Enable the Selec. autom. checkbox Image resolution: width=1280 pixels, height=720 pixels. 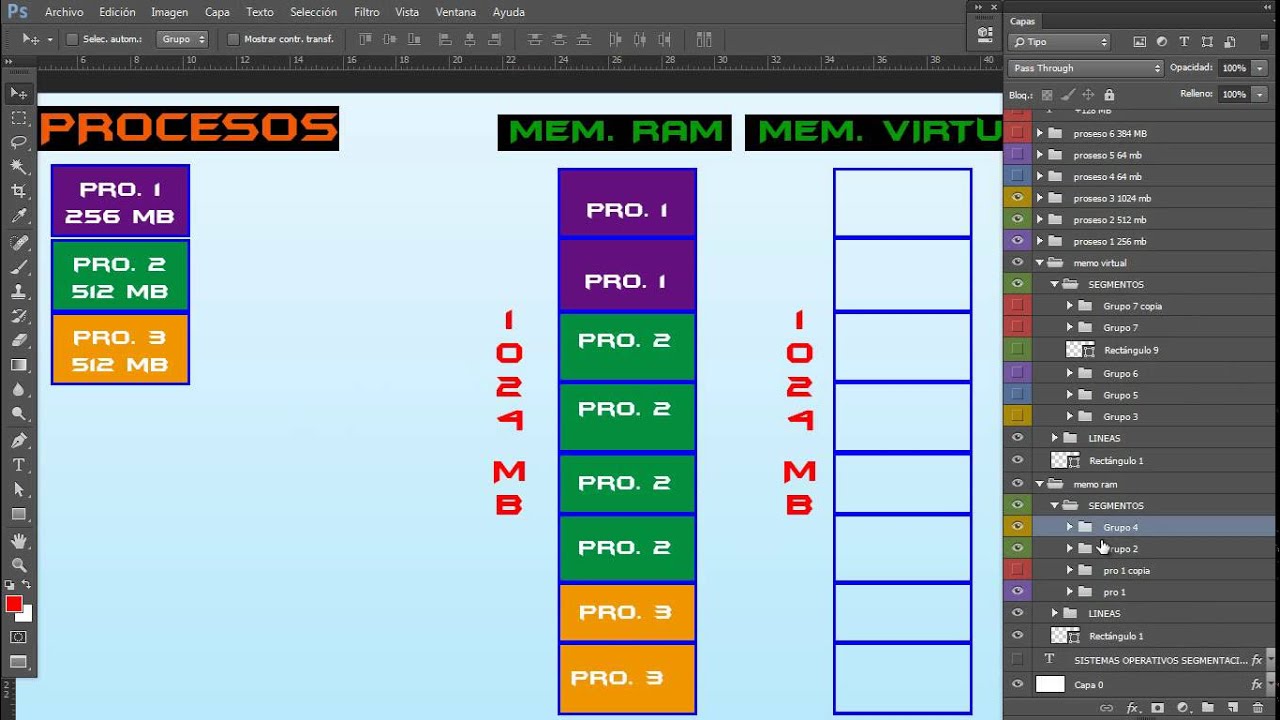[x=72, y=39]
